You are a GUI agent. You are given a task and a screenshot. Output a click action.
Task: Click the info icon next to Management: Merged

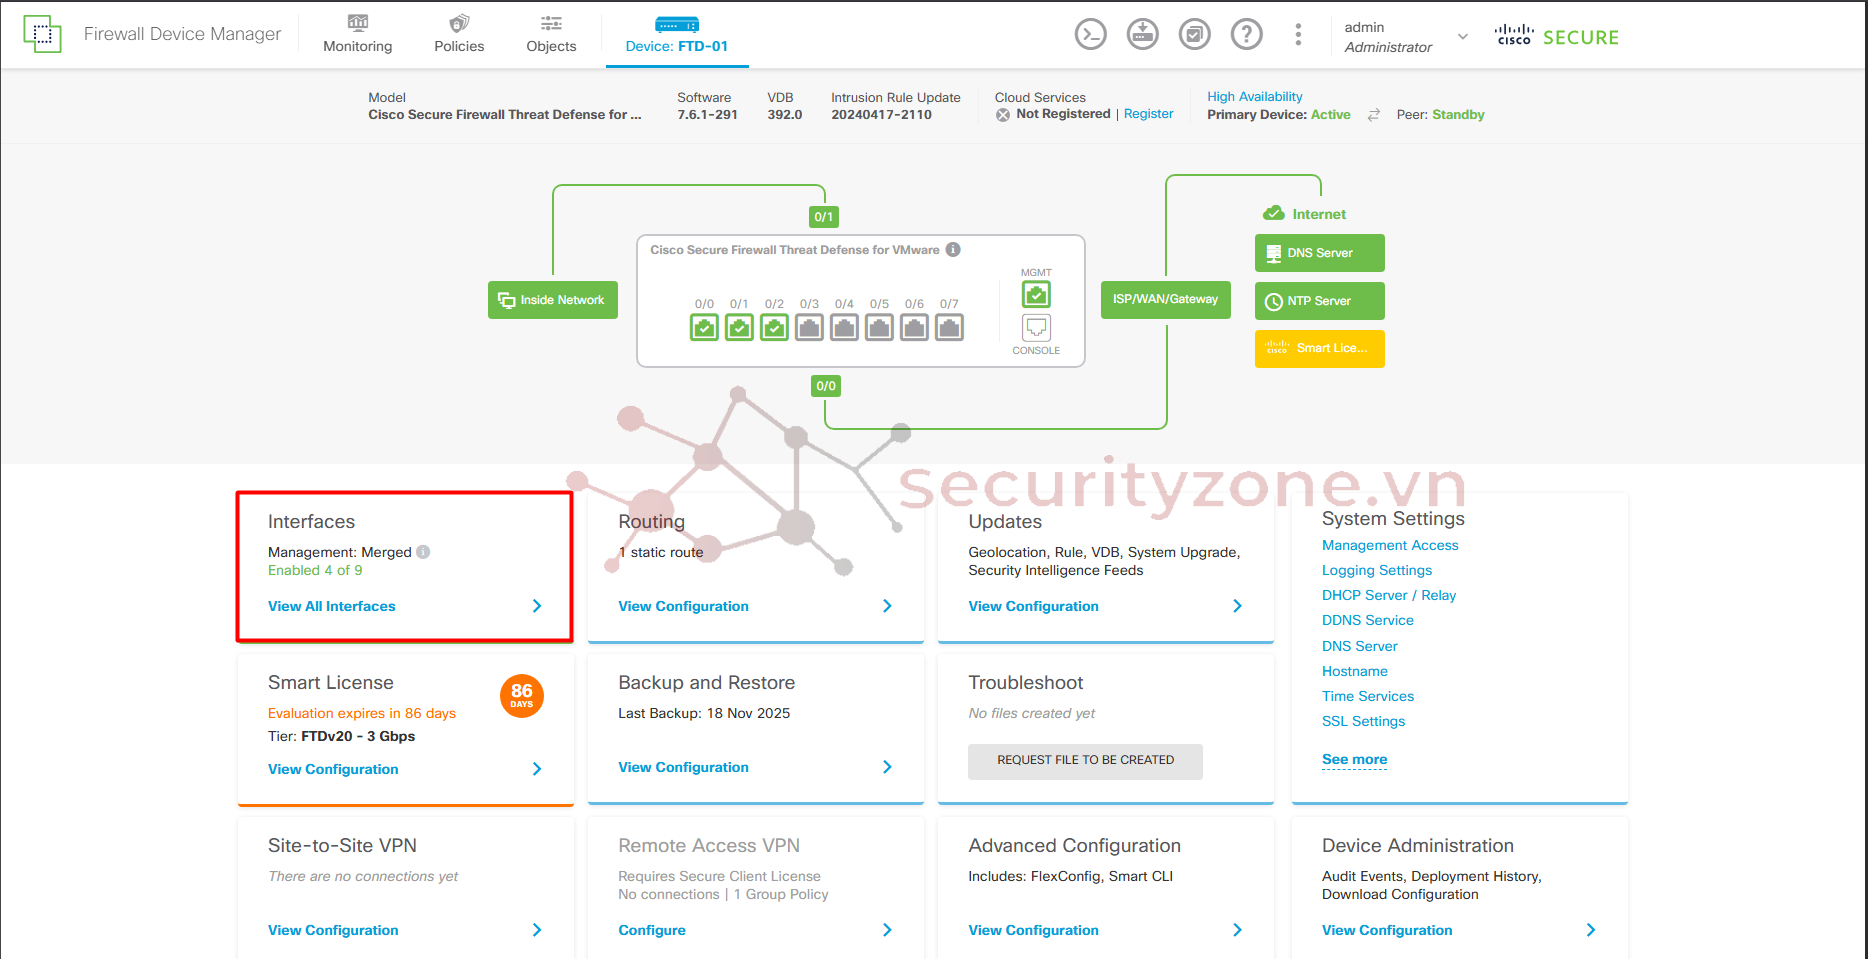tap(424, 552)
